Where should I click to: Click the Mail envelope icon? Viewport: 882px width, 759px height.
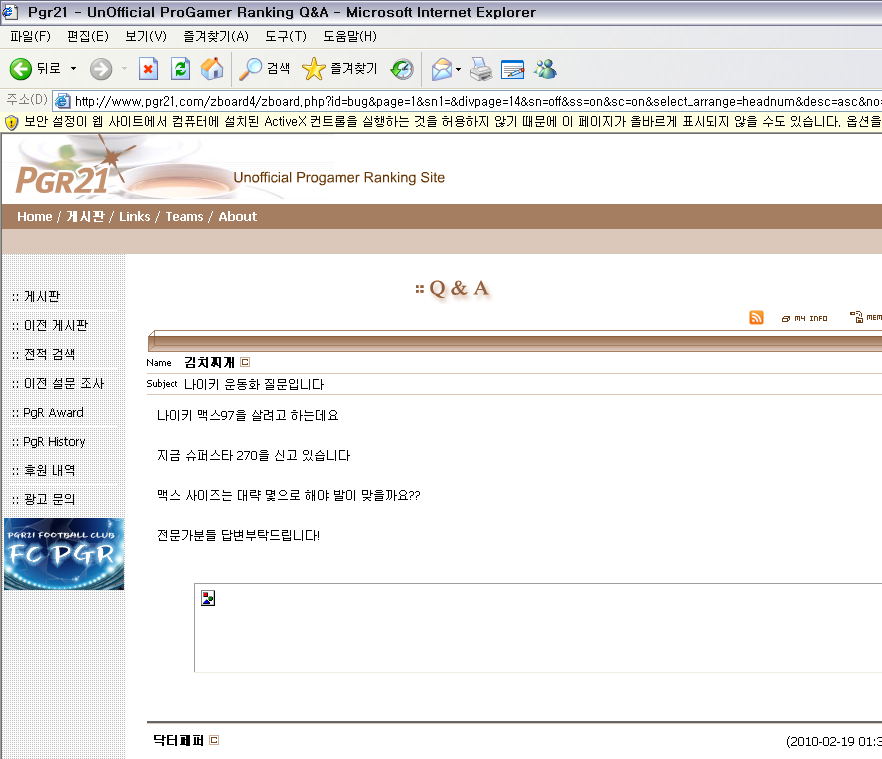tap(442, 69)
